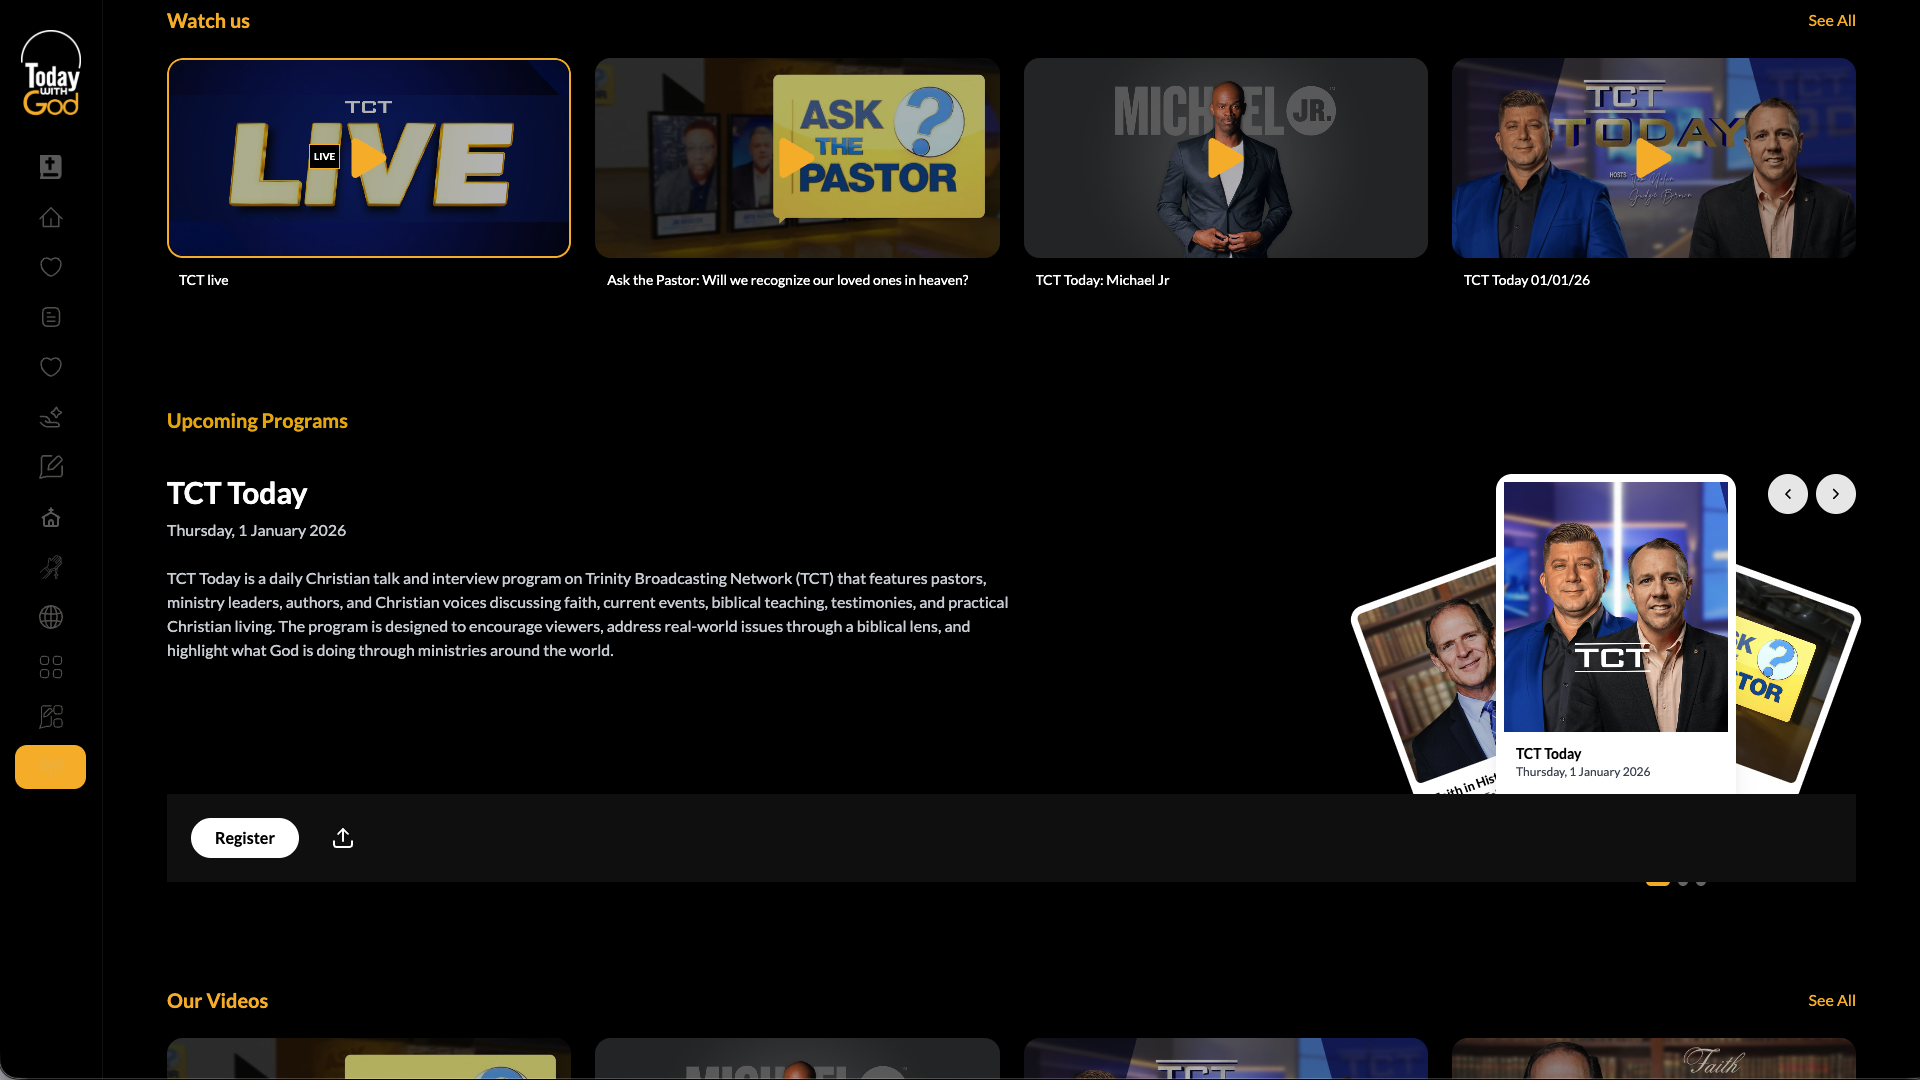
Task: Click the heart icon just under Home
Action: point(51,267)
